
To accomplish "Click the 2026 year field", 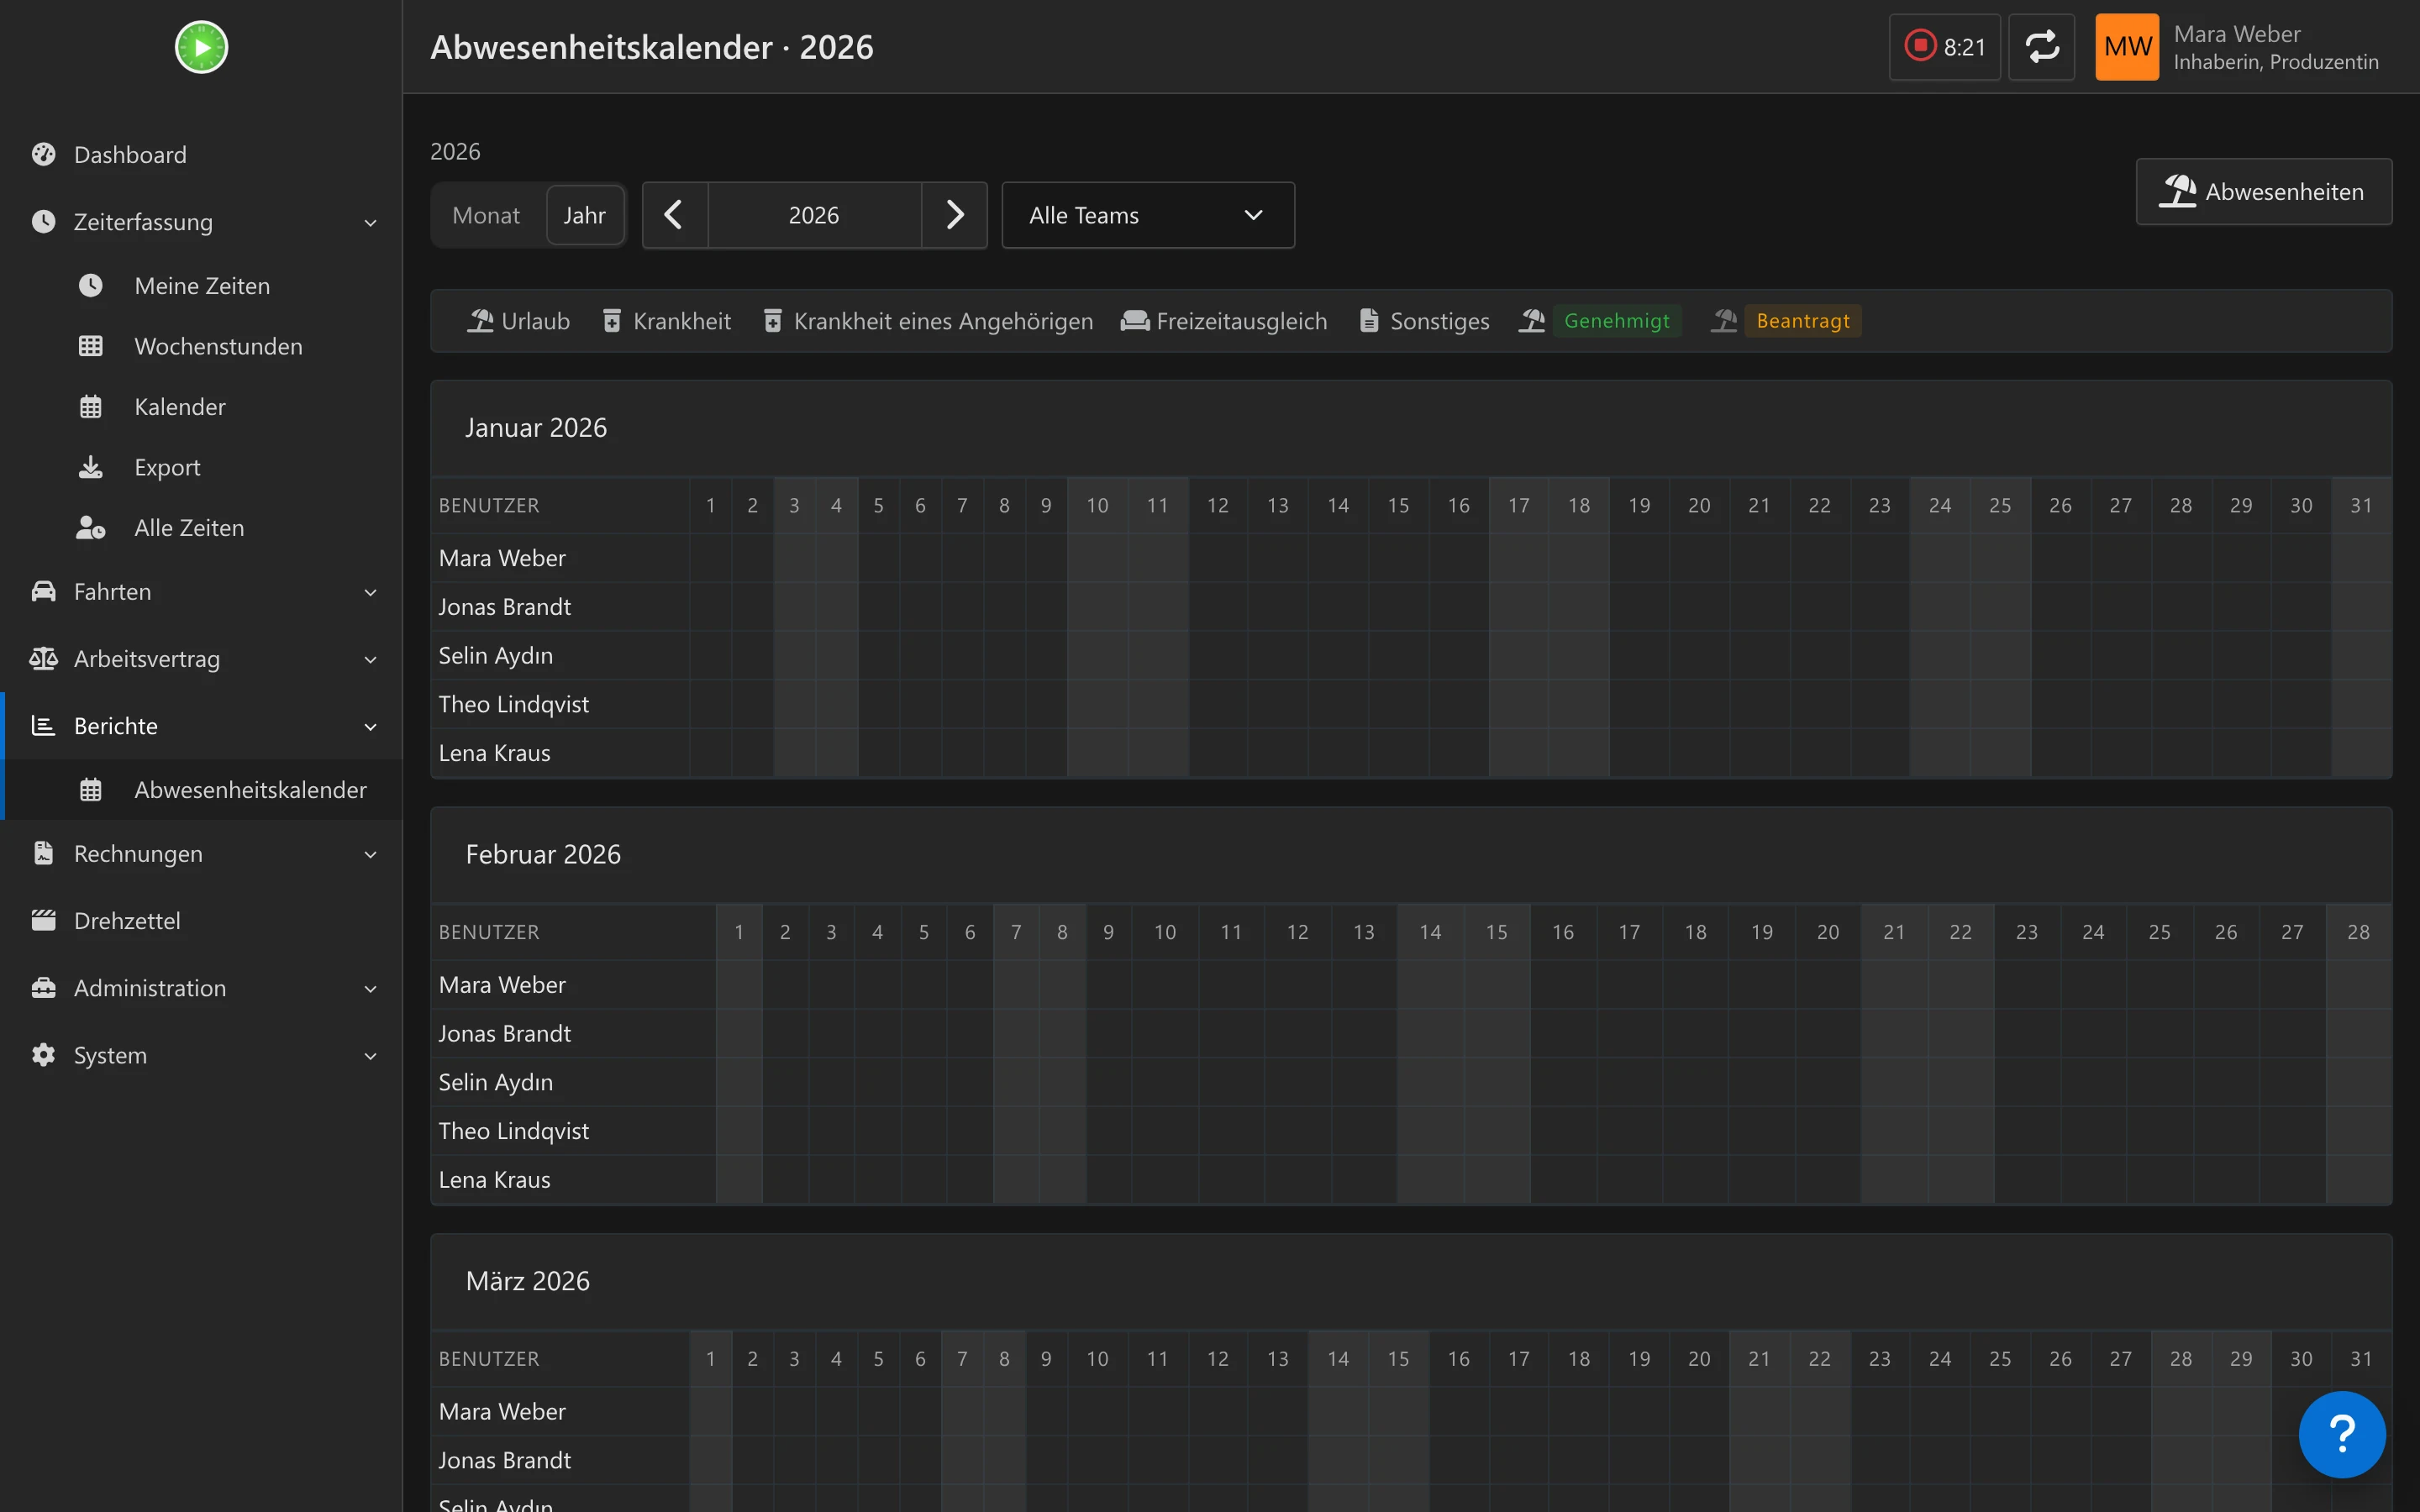I will pyautogui.click(x=814, y=215).
